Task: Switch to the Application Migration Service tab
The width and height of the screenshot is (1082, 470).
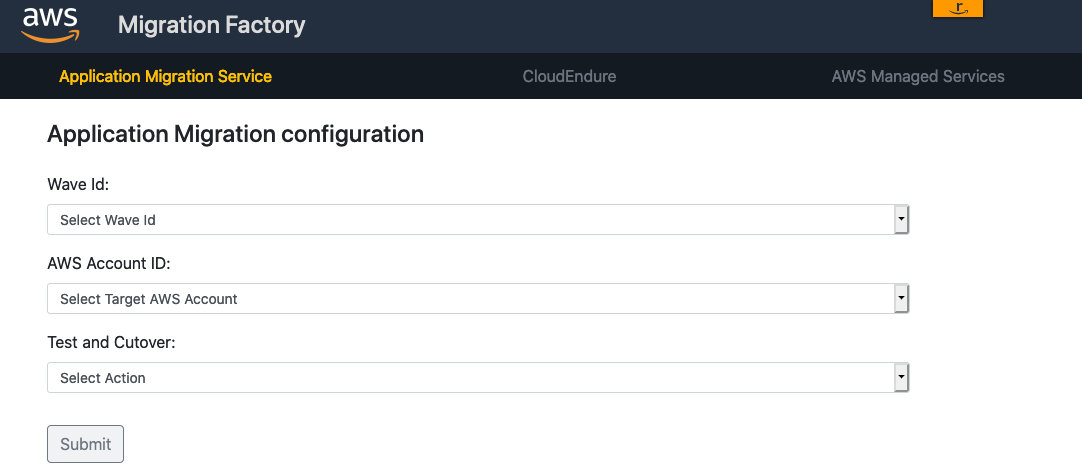Action: [165, 76]
